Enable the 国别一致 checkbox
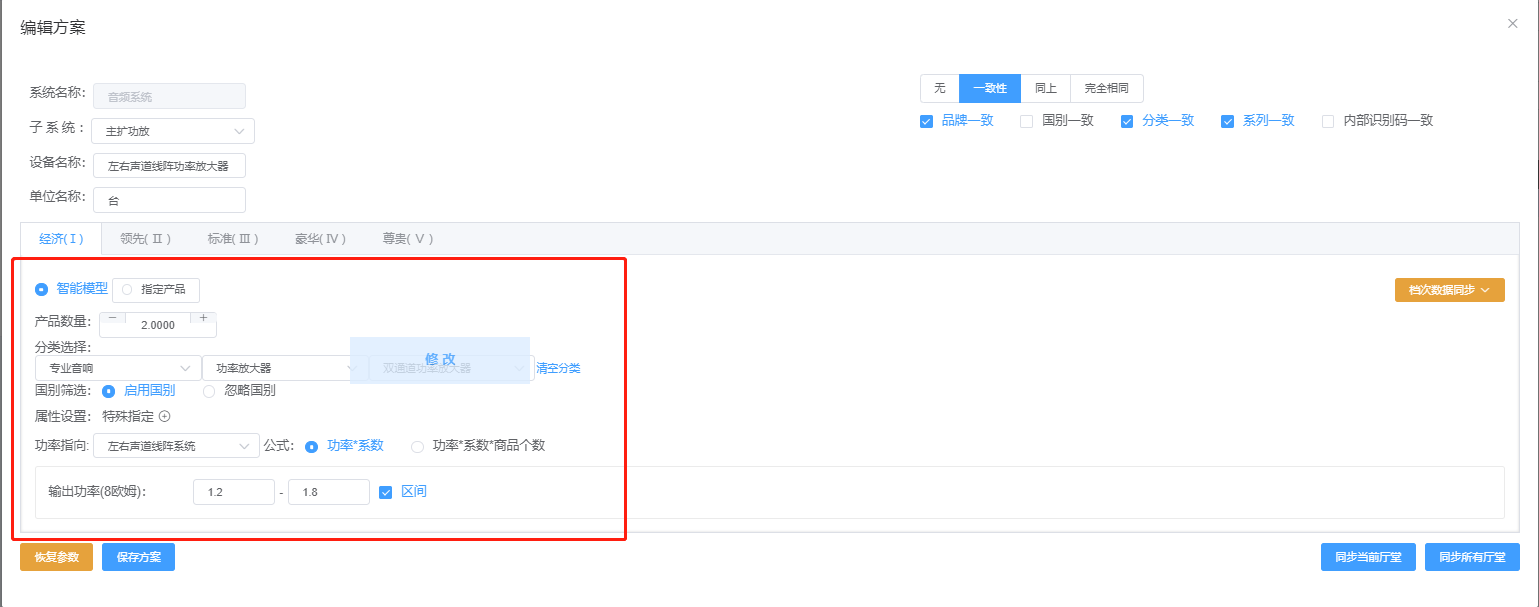Image resolution: width=1539 pixels, height=607 pixels. click(x=1026, y=121)
